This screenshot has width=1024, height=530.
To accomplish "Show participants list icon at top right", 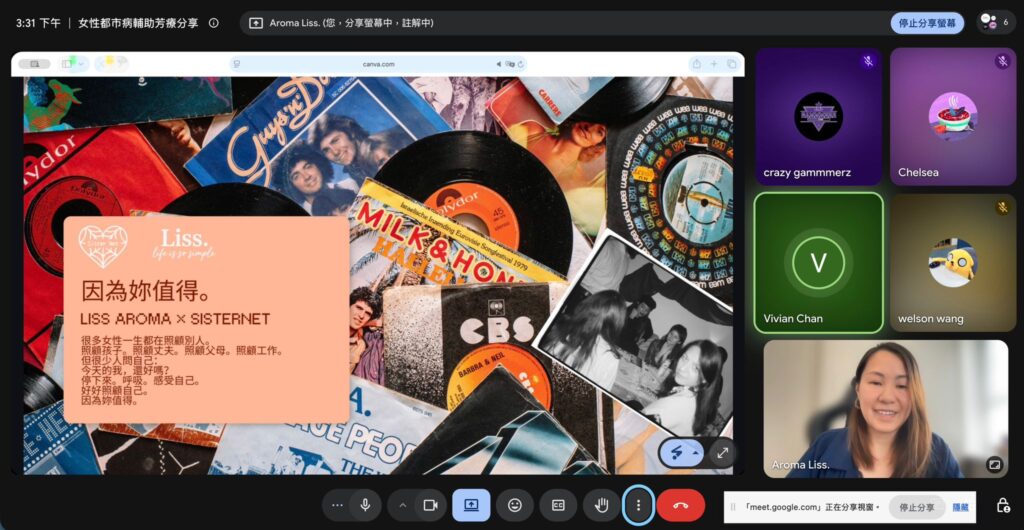I will point(996,23).
